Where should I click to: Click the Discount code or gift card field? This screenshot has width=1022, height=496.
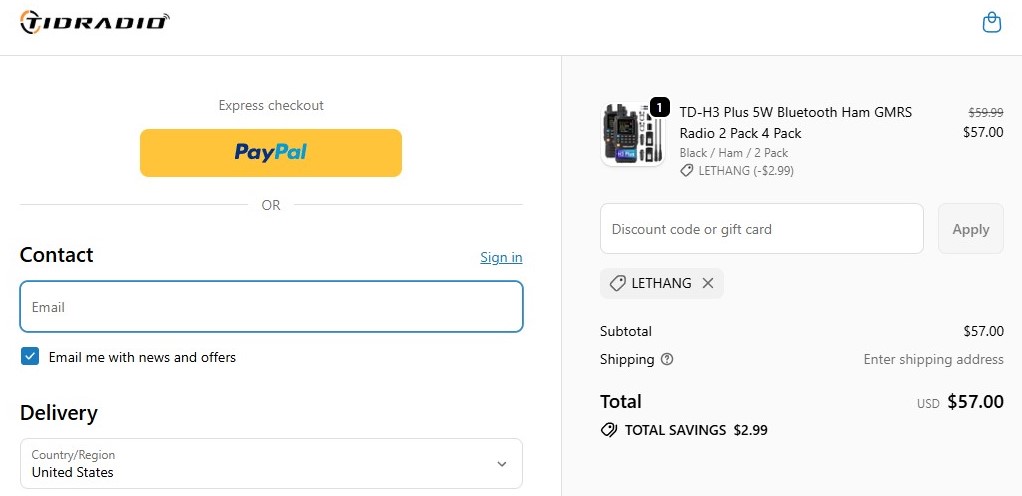pyautogui.click(x=761, y=229)
